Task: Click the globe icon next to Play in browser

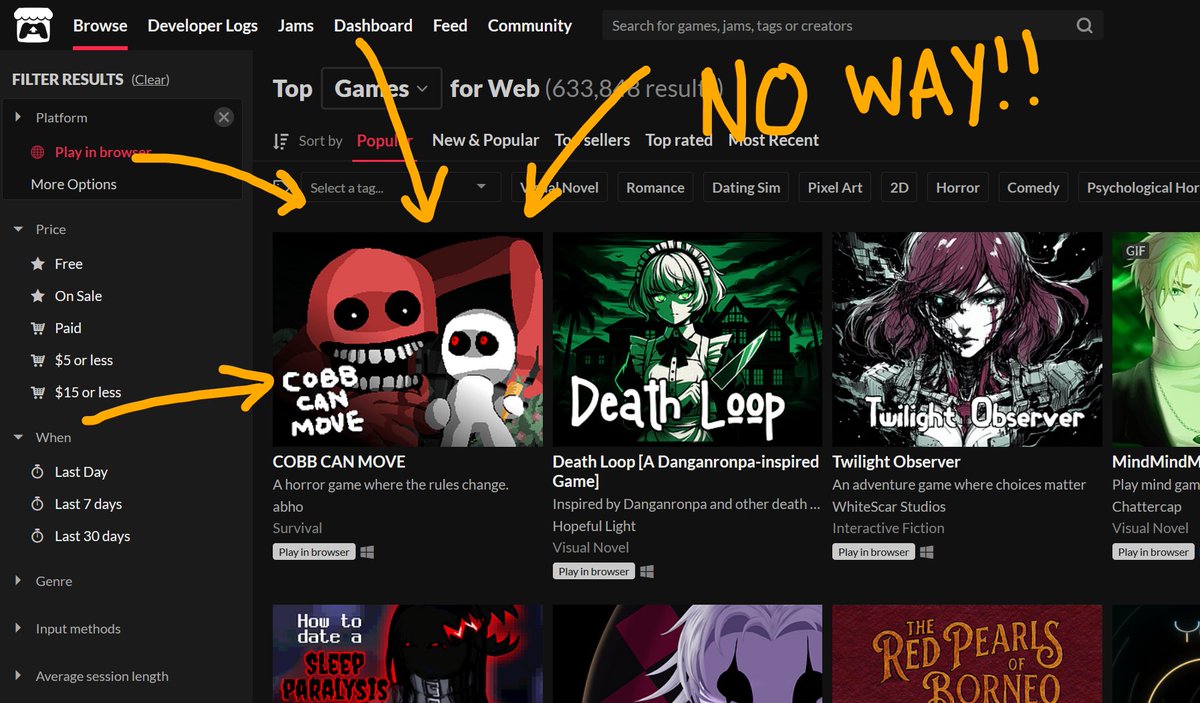Action: (38, 153)
